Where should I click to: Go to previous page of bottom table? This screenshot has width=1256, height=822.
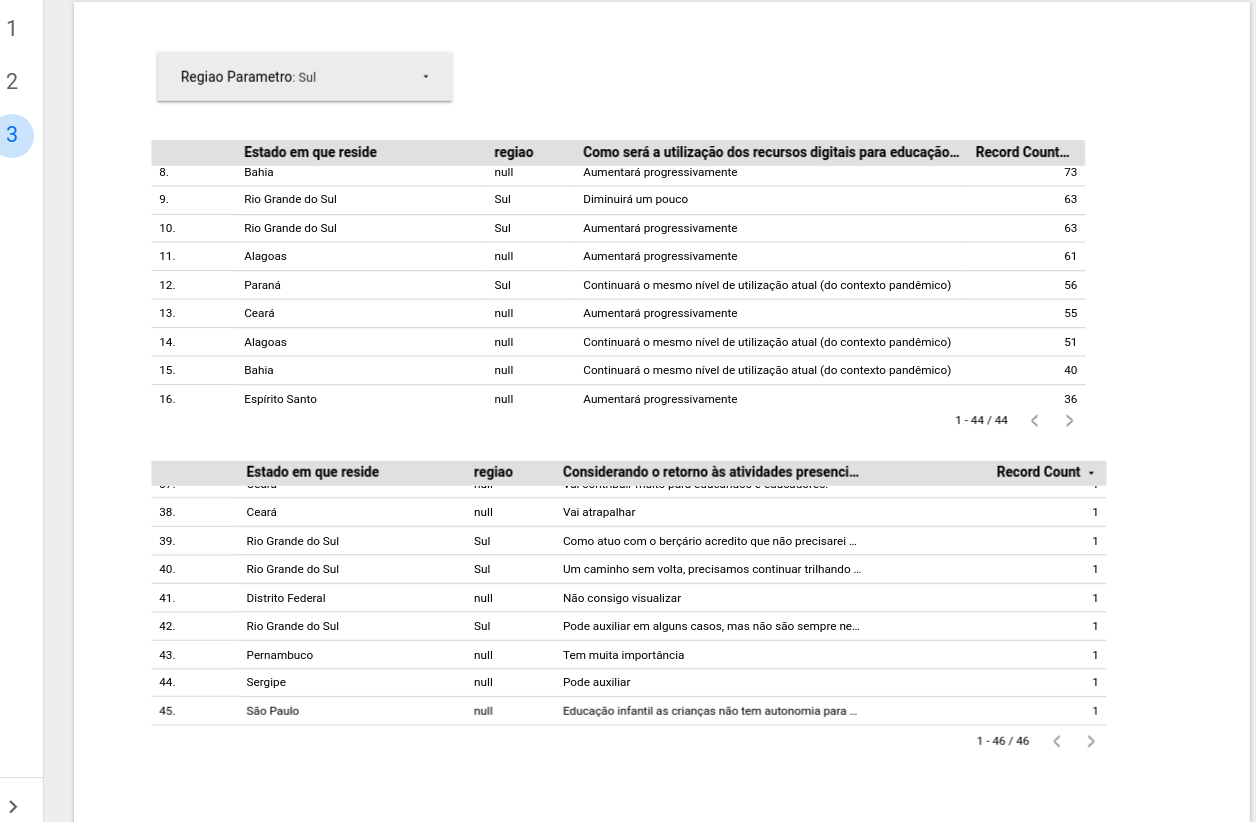[x=1057, y=741]
